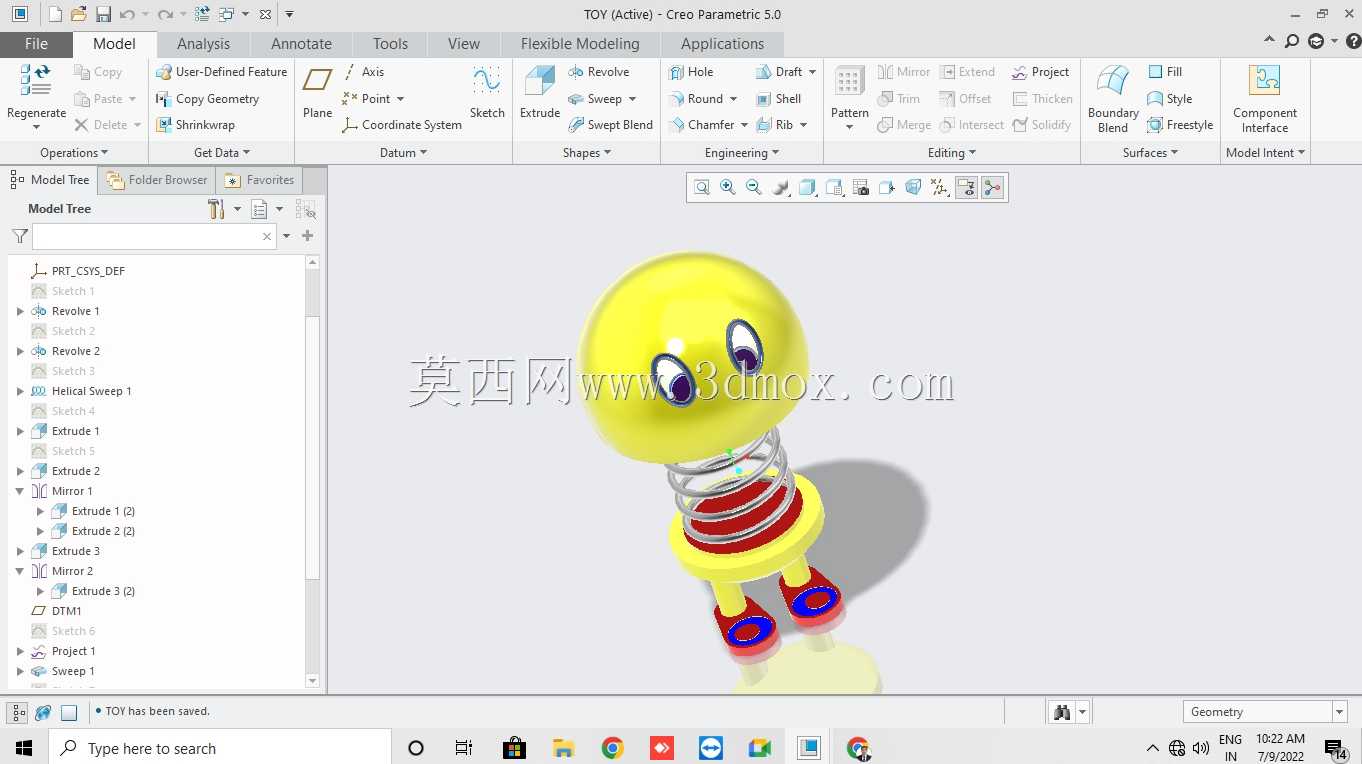1362x764 pixels.
Task: Switch to the Analysis tab
Action: (x=203, y=44)
